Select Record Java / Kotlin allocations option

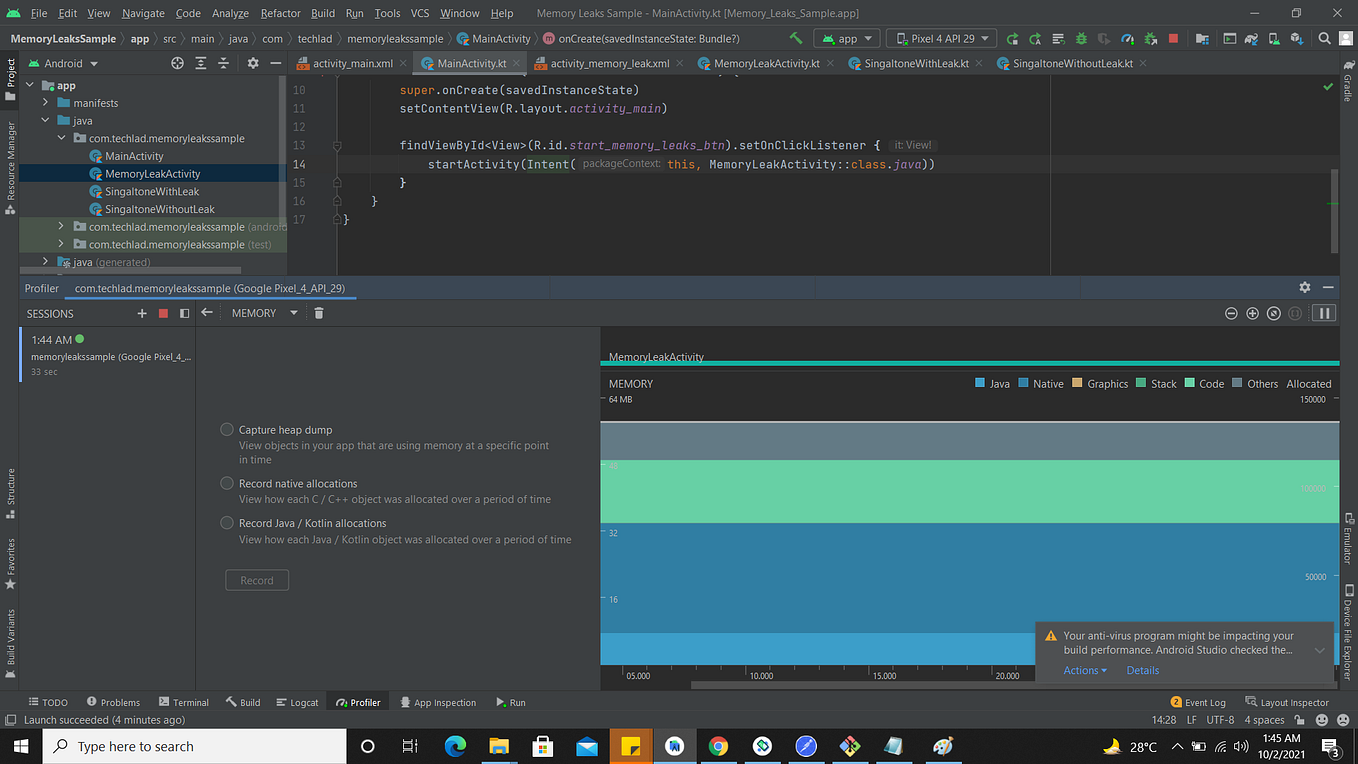click(227, 523)
